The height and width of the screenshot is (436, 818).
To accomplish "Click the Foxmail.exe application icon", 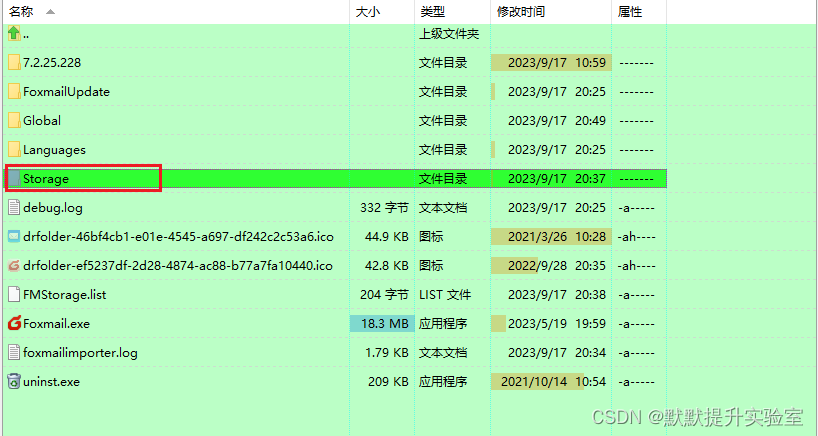I will click(x=14, y=323).
